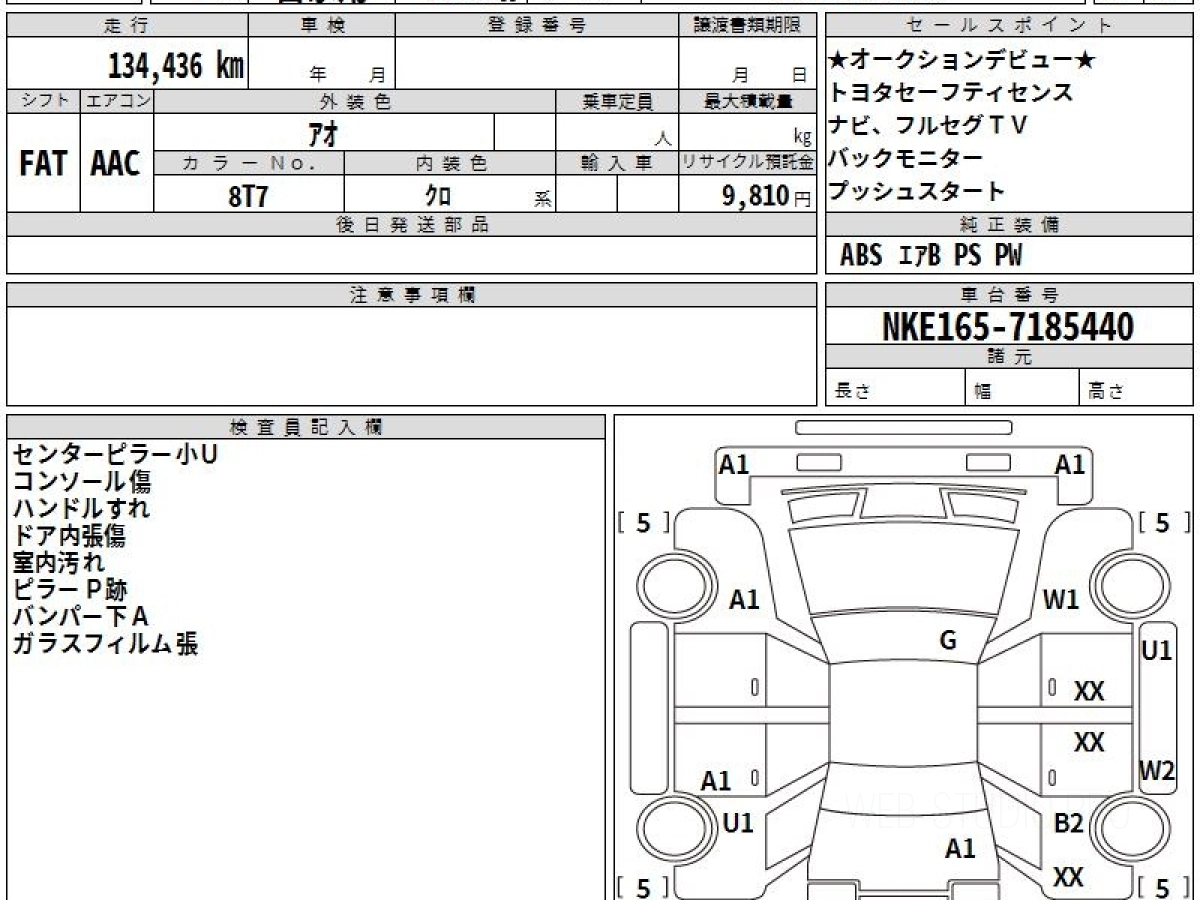Click the カラーNo. header
1200x900 pixels.
[x=249, y=163]
